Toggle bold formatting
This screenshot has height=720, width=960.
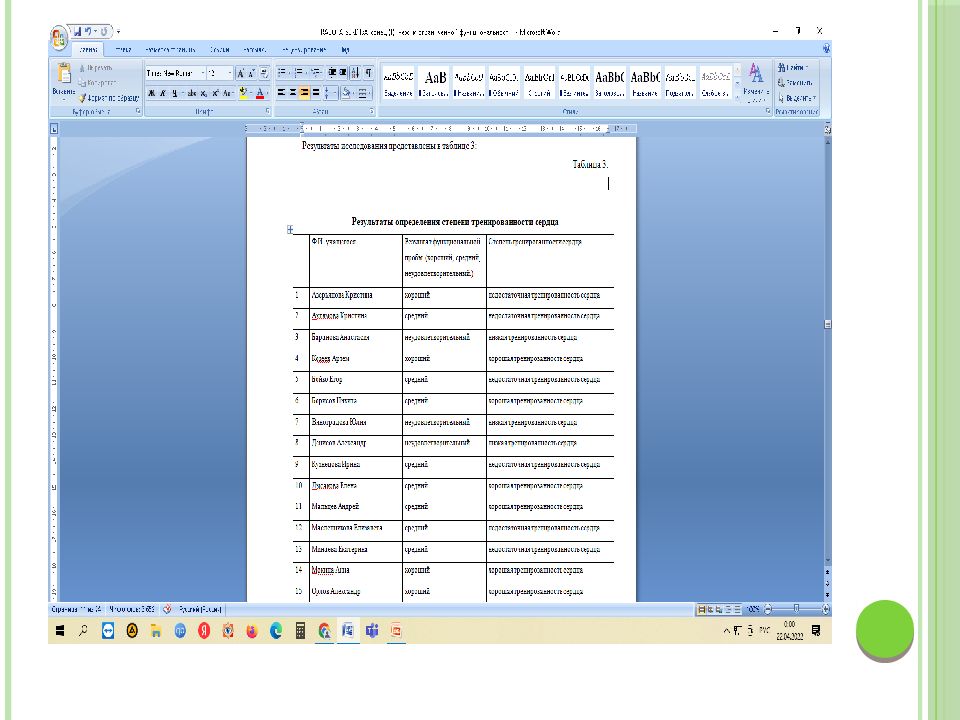point(152,93)
